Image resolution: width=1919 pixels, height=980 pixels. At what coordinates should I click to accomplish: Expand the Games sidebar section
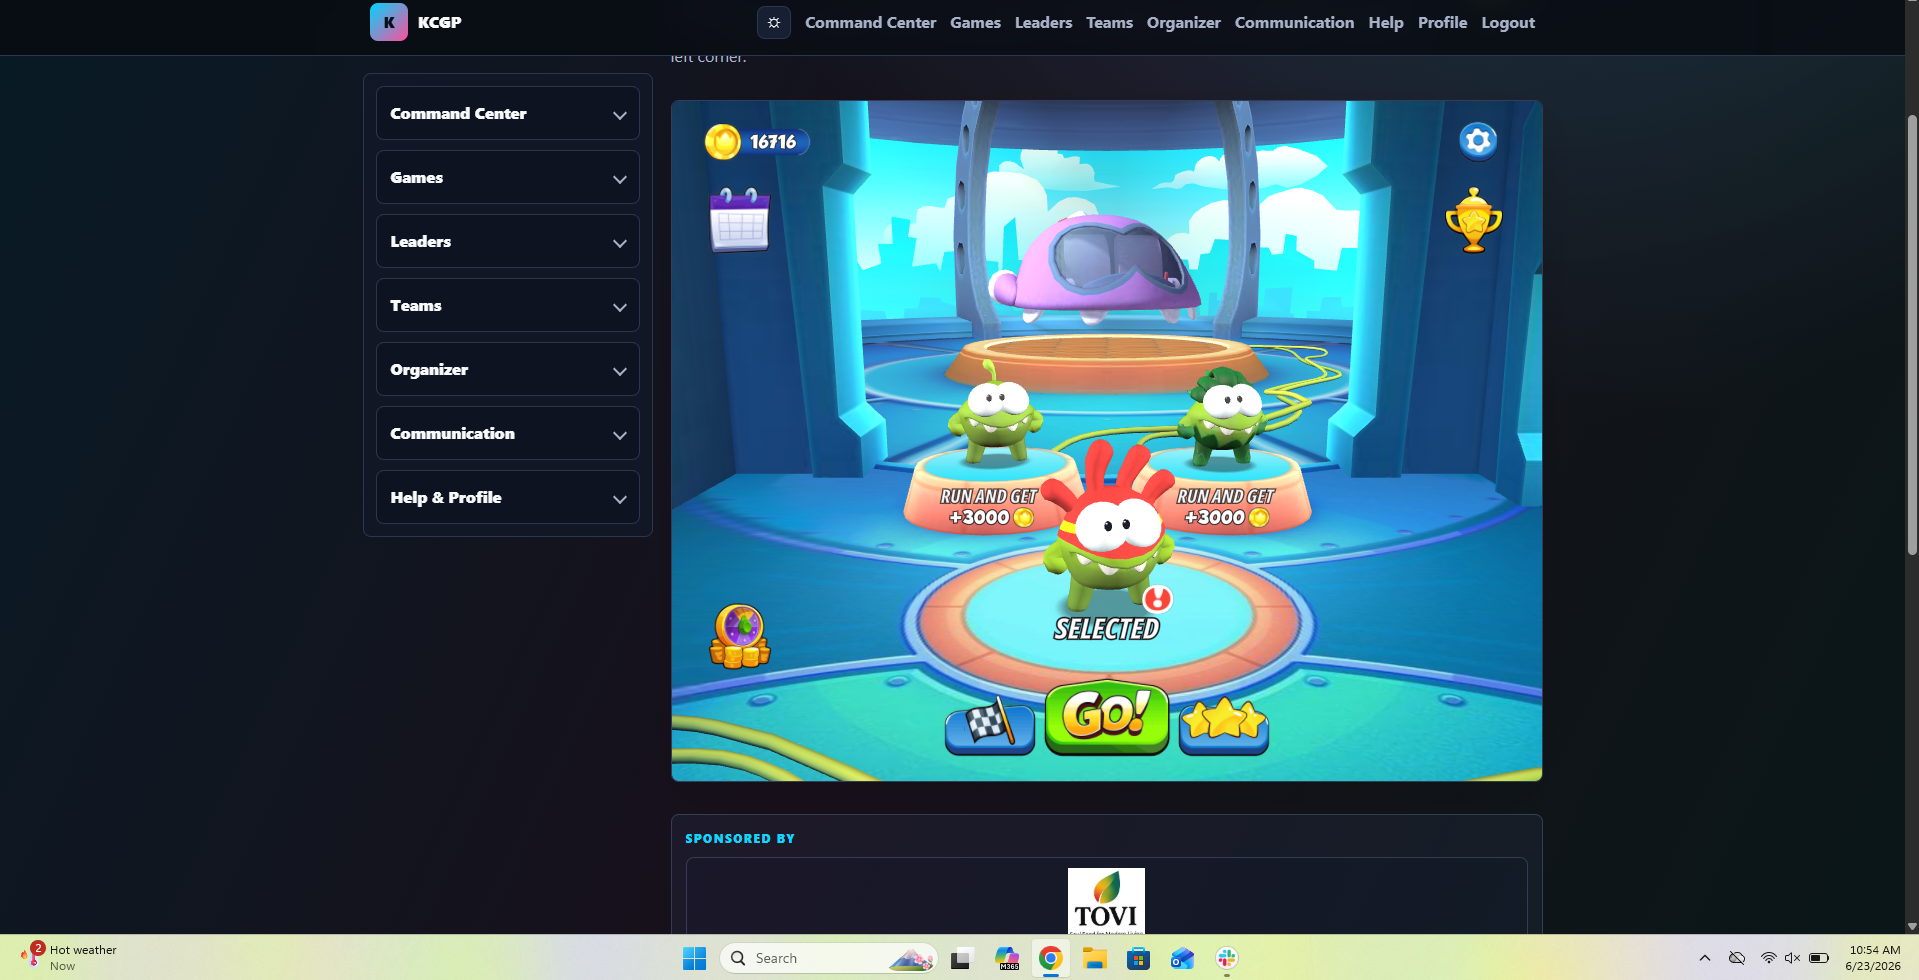click(x=508, y=177)
